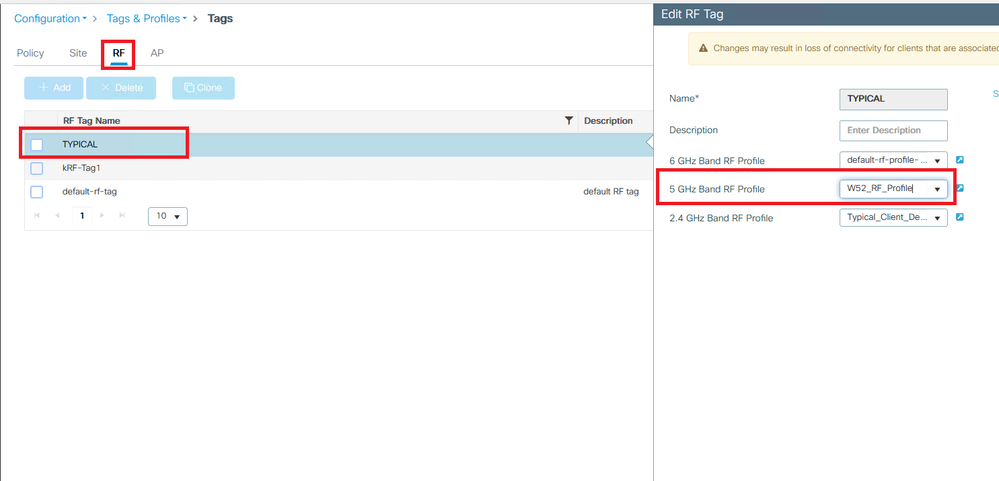The width and height of the screenshot is (999, 481).
Task: Select the RF tab
Action: [119, 53]
